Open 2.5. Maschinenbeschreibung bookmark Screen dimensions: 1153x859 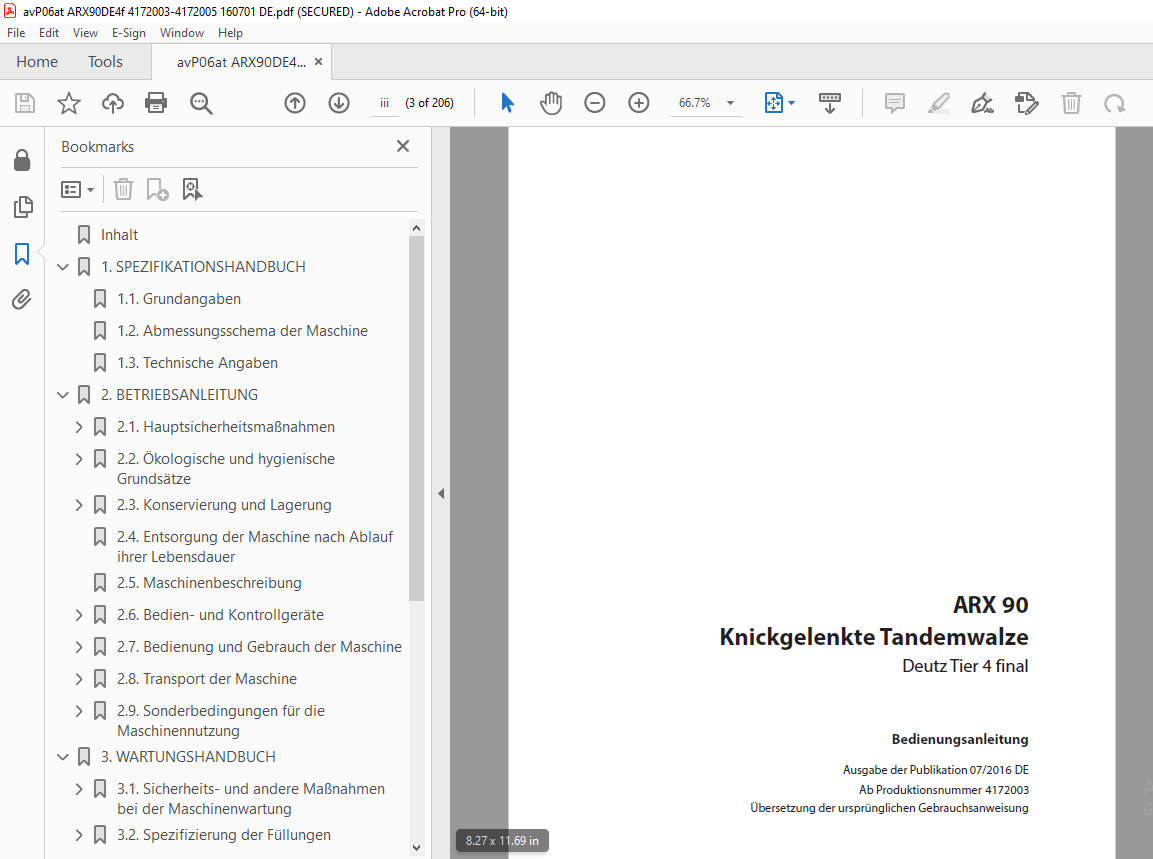point(209,582)
